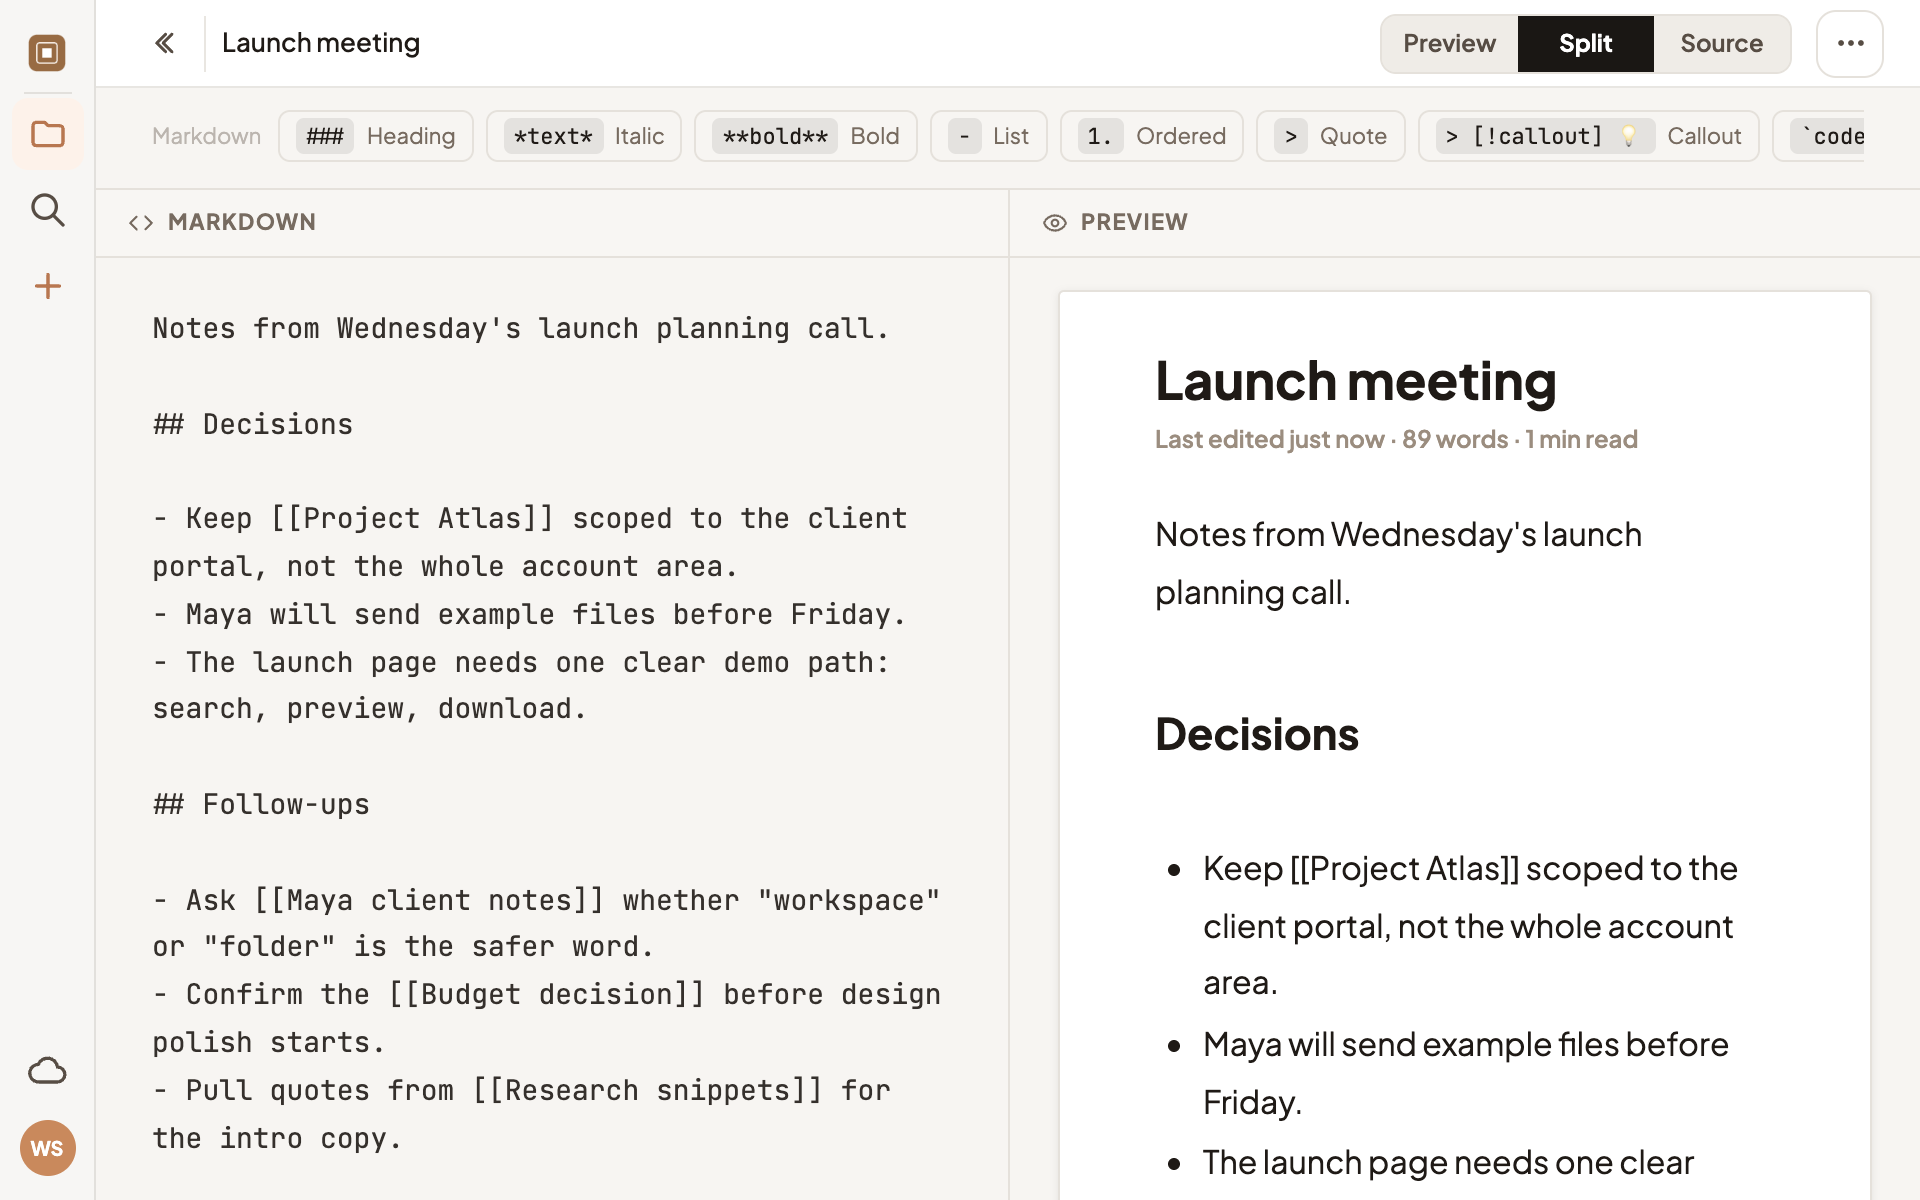
Task: Click 'Notes from Wednesday's launch' editor line
Action: 521,328
